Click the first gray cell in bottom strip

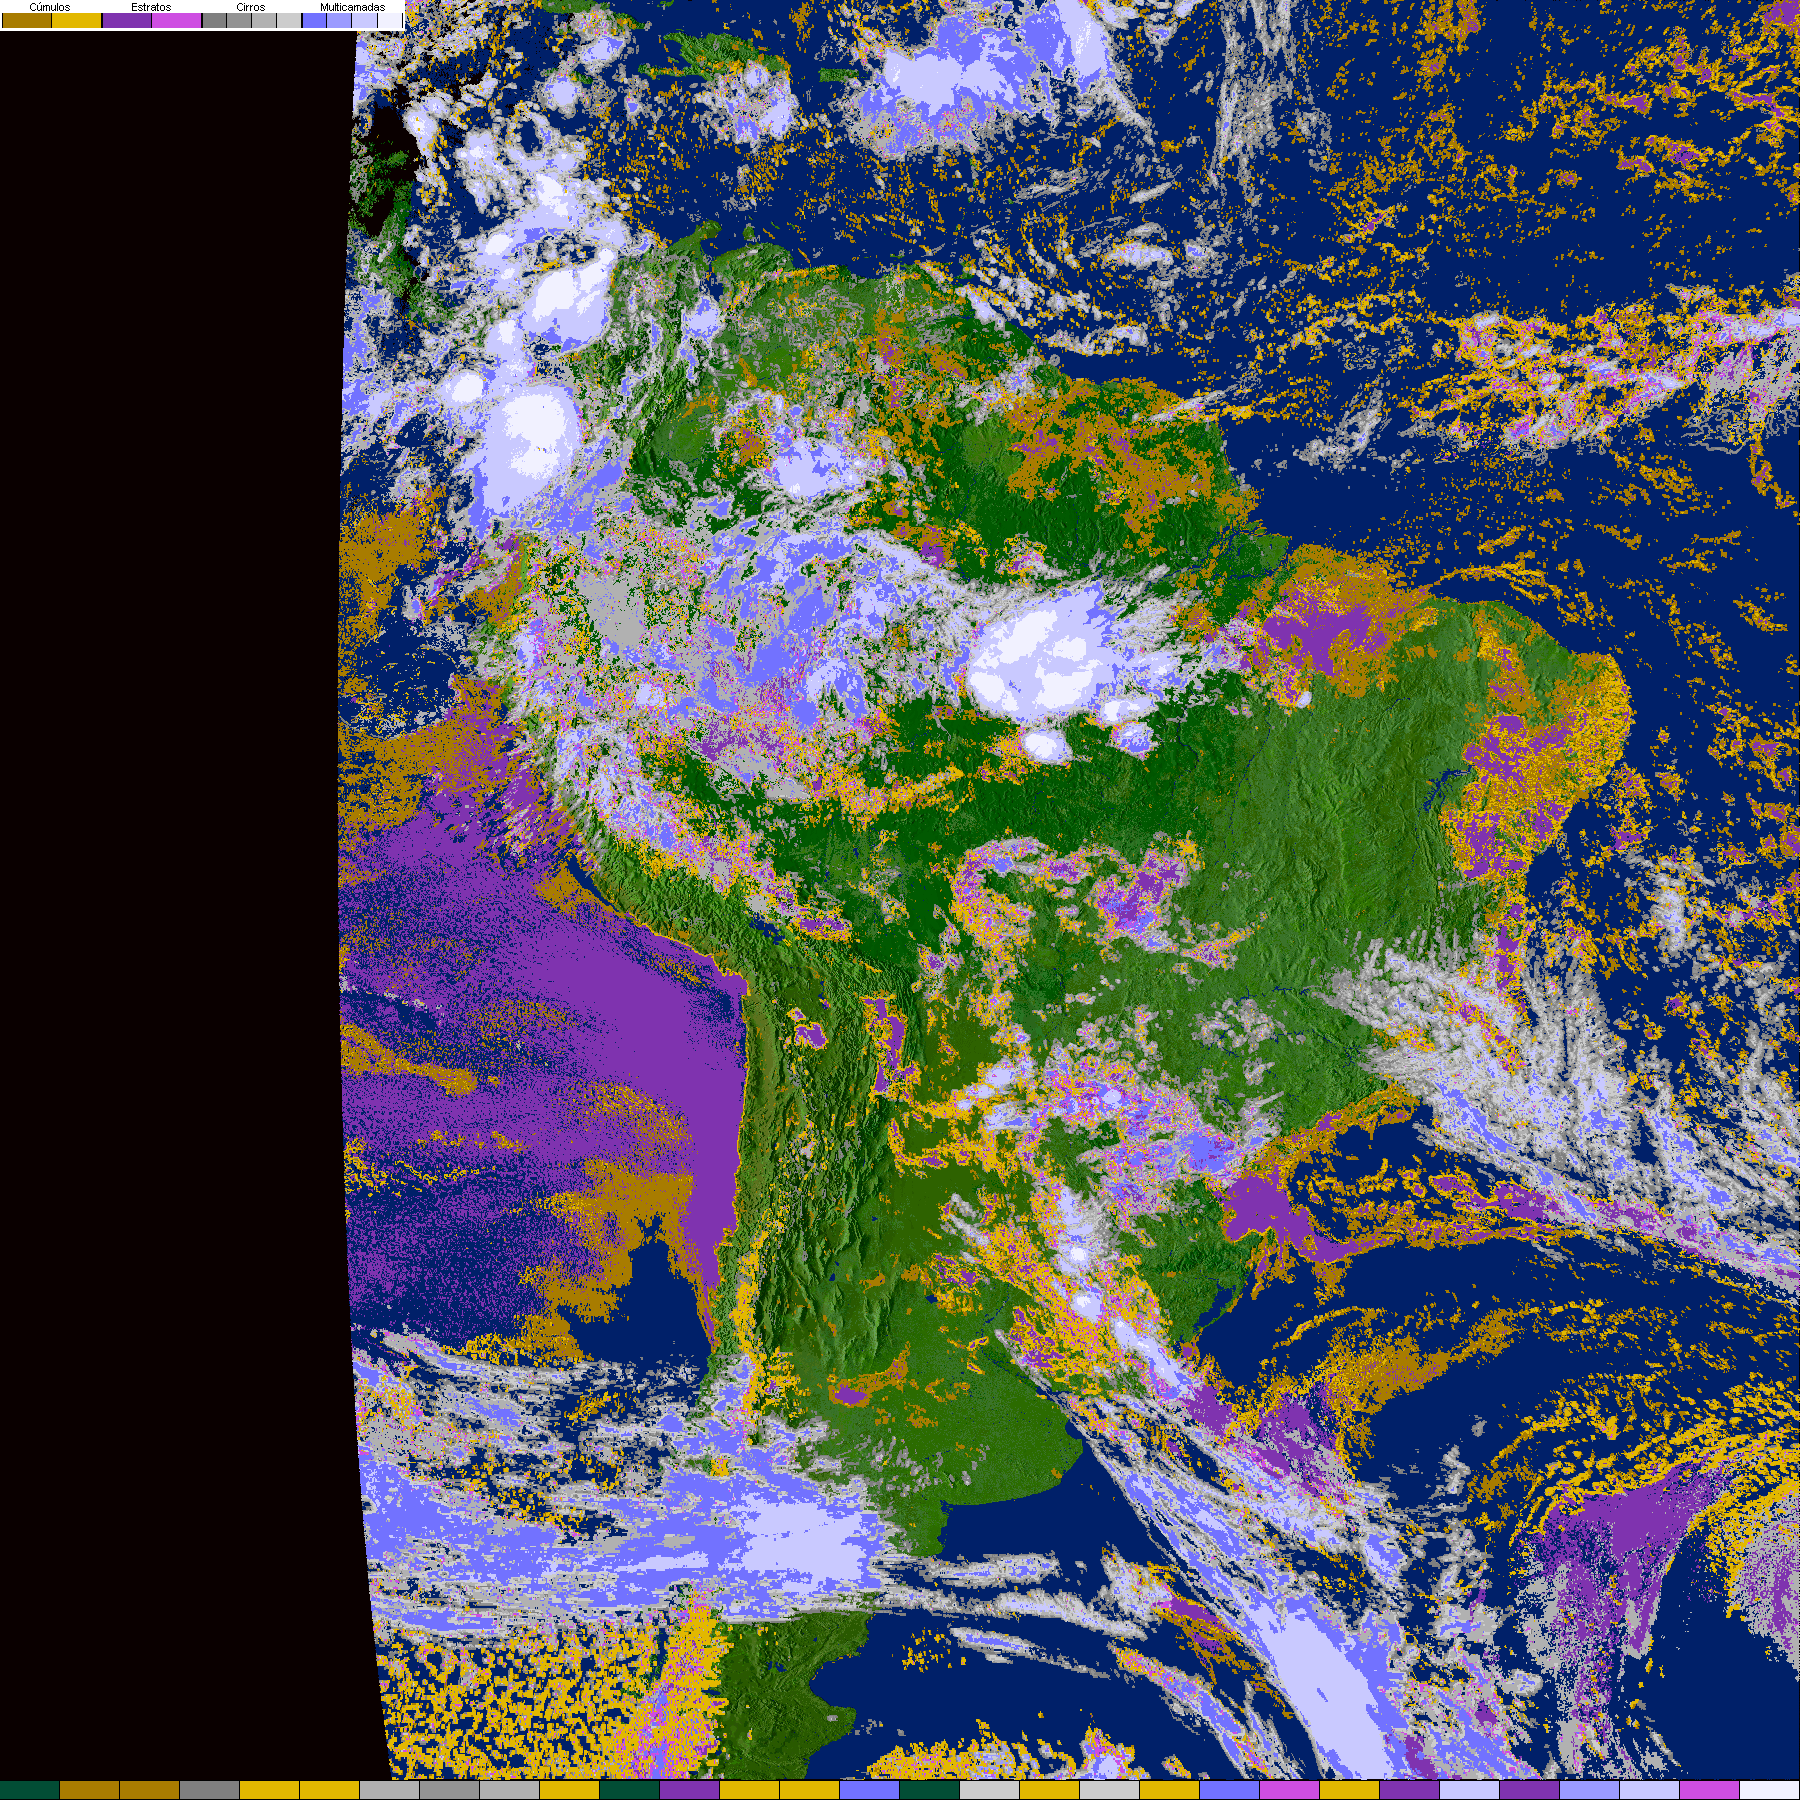(x=210, y=1790)
